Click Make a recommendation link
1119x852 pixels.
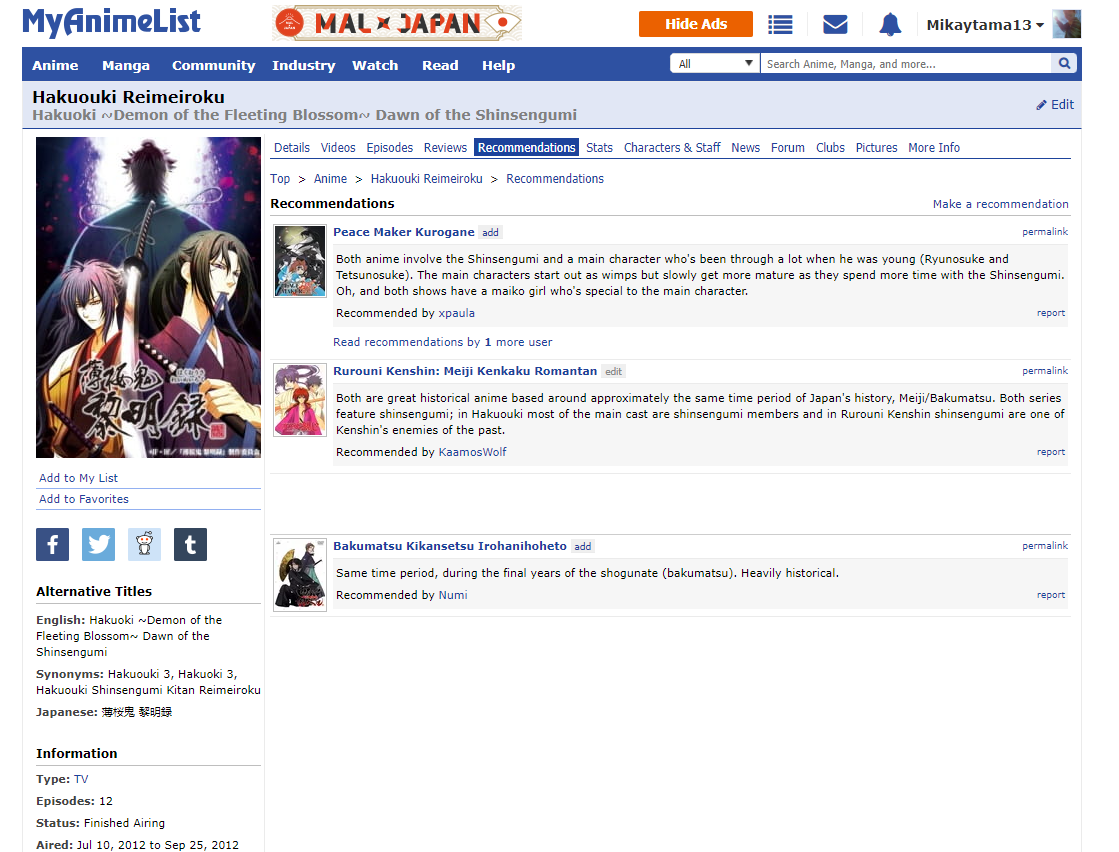(1000, 204)
